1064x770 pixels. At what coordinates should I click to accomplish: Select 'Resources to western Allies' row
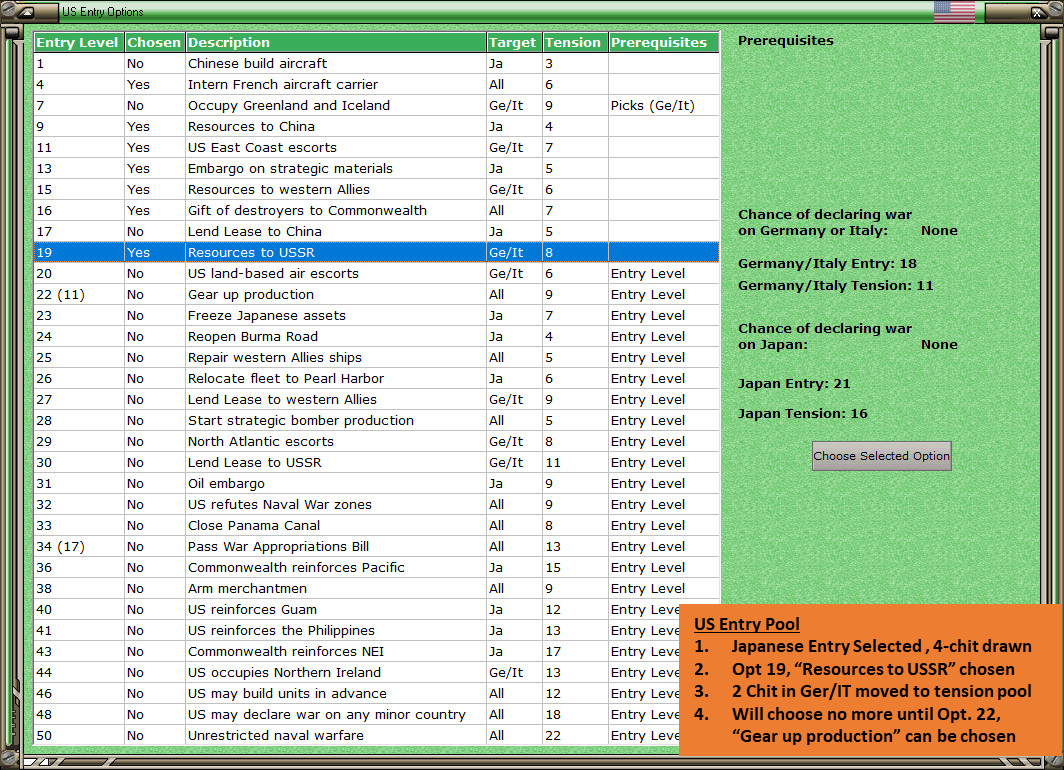(377, 189)
